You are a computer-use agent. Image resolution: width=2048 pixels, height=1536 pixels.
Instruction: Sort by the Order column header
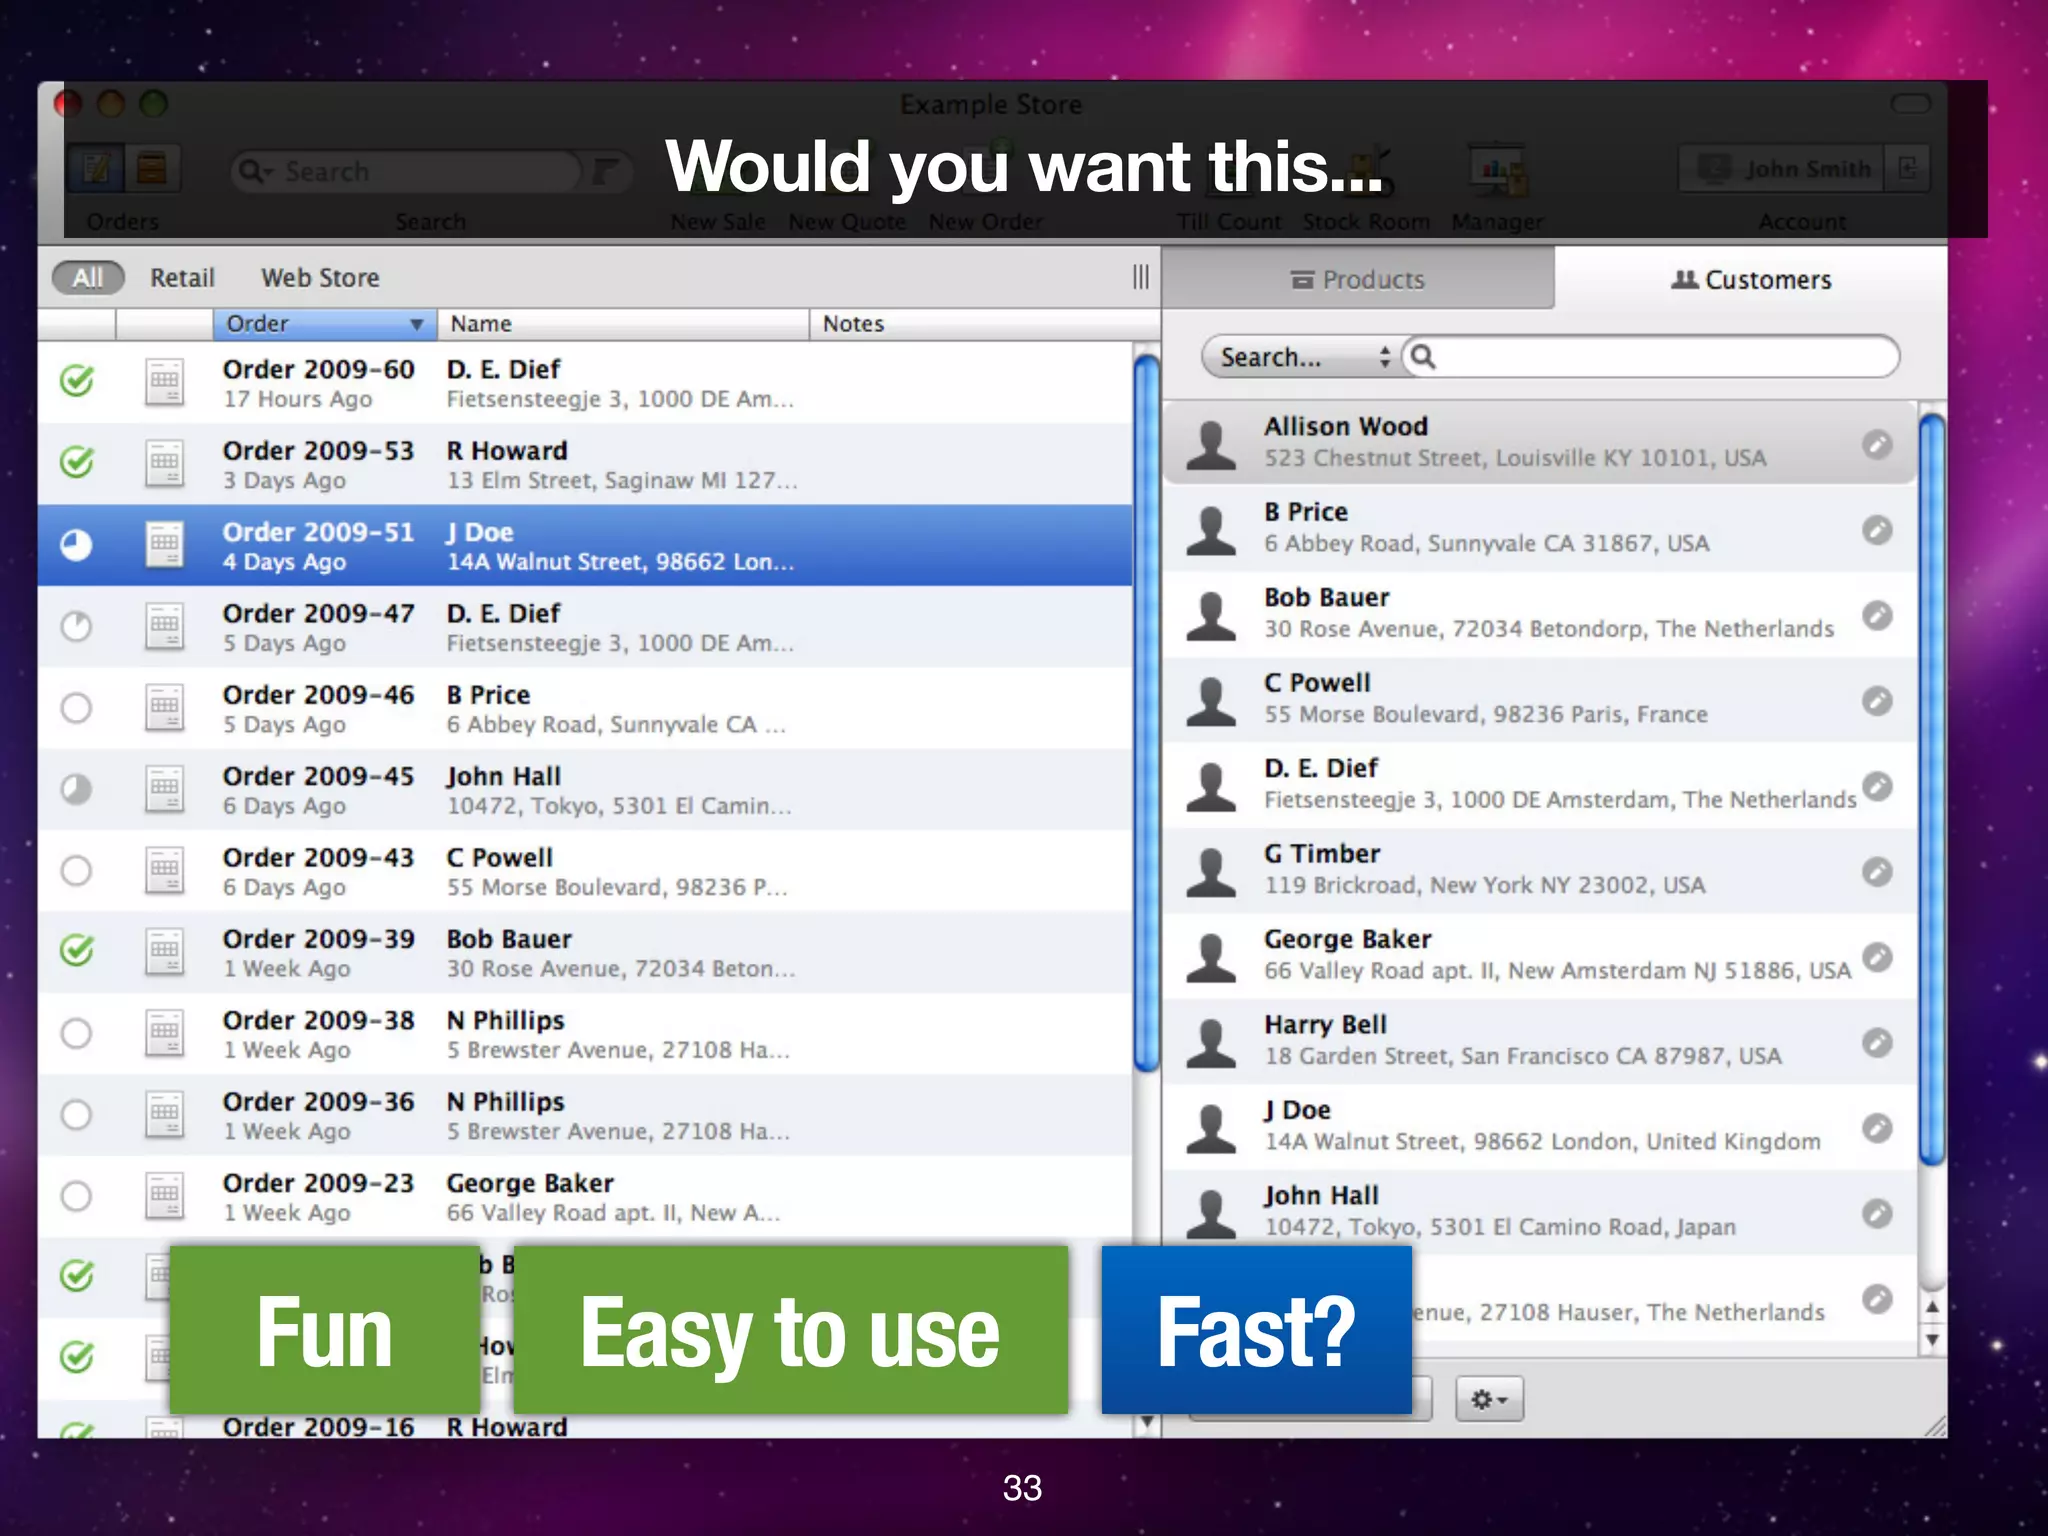click(x=325, y=324)
